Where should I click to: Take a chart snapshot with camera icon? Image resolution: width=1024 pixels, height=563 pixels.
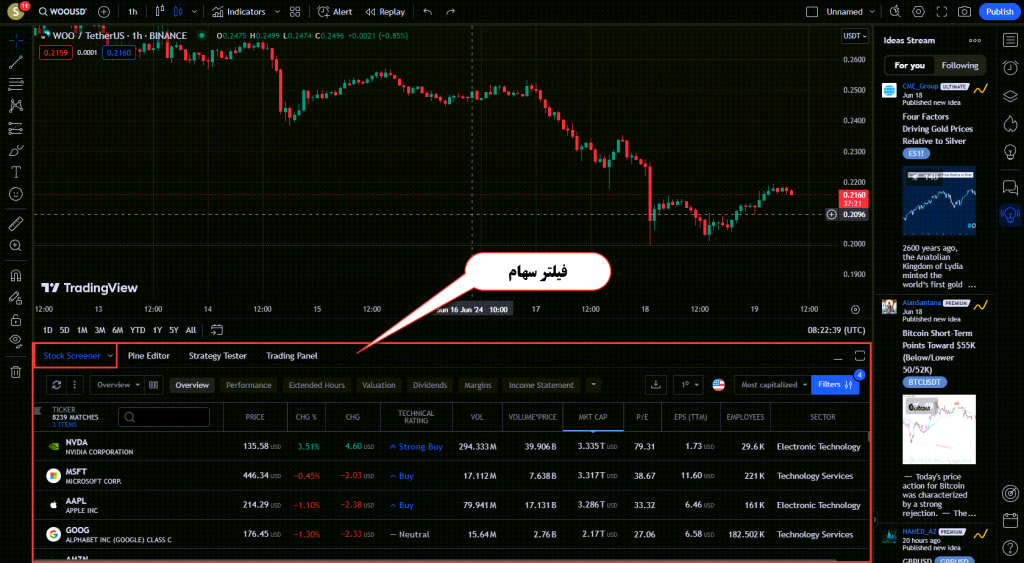[964, 12]
